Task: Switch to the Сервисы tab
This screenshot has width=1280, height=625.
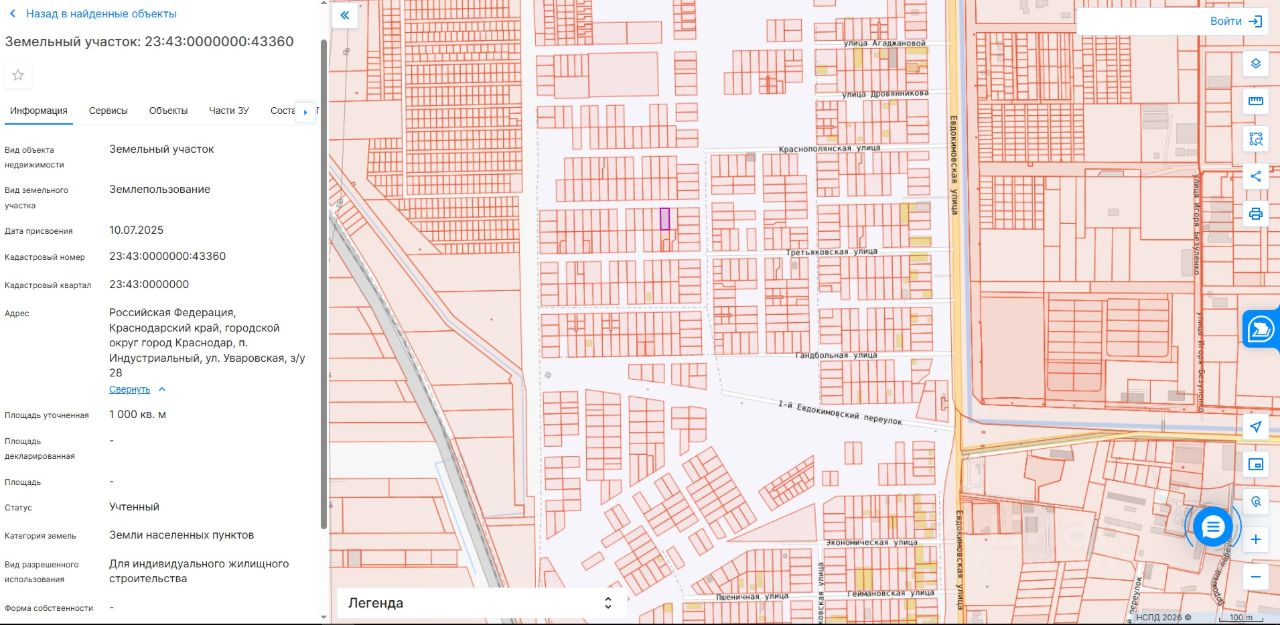Action: tap(108, 111)
